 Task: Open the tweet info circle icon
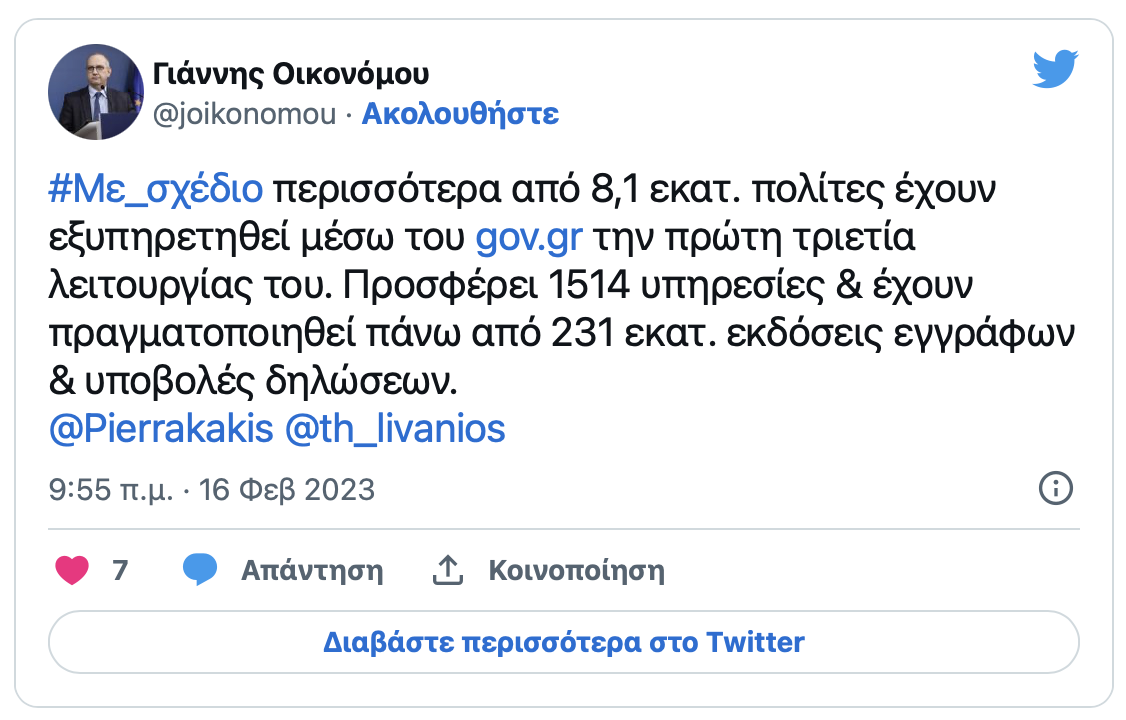1056,489
